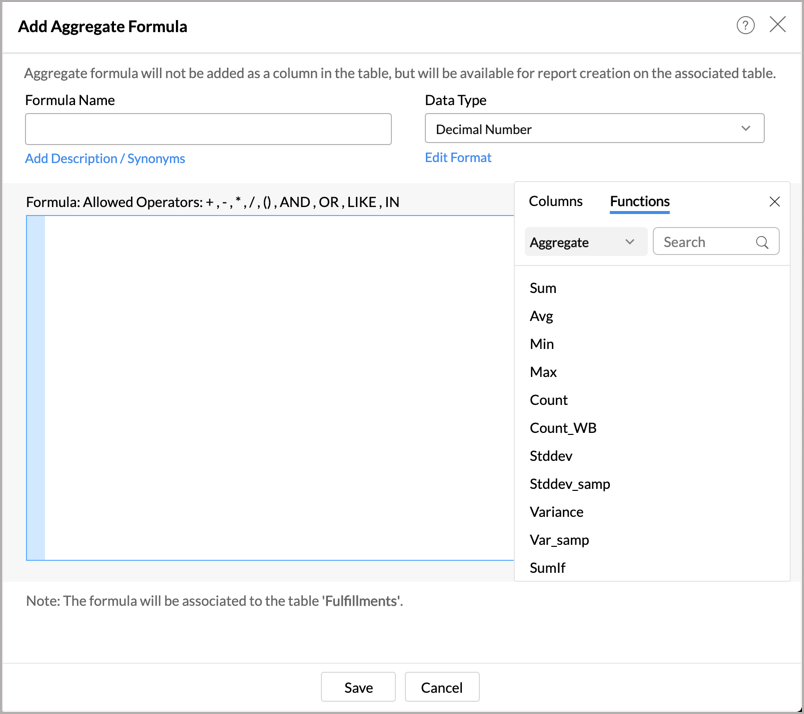Viewport: 804px width, 714px height.
Task: Choose the SumIf function entry
Action: 547,568
